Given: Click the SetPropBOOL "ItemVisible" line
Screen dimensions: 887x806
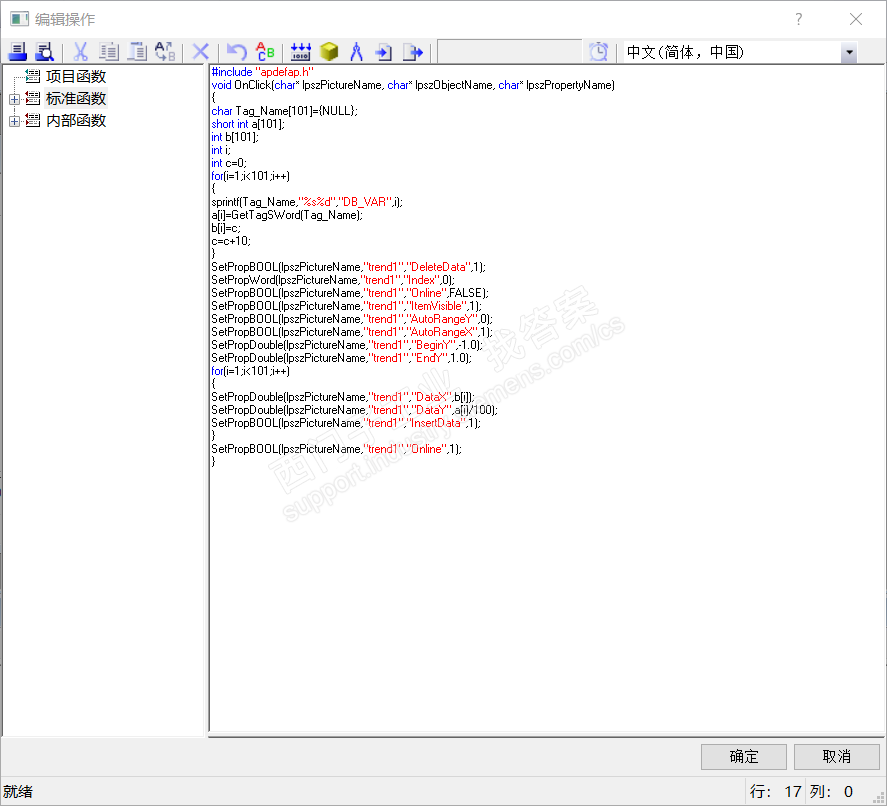Looking at the screenshot, I should click(x=347, y=306).
